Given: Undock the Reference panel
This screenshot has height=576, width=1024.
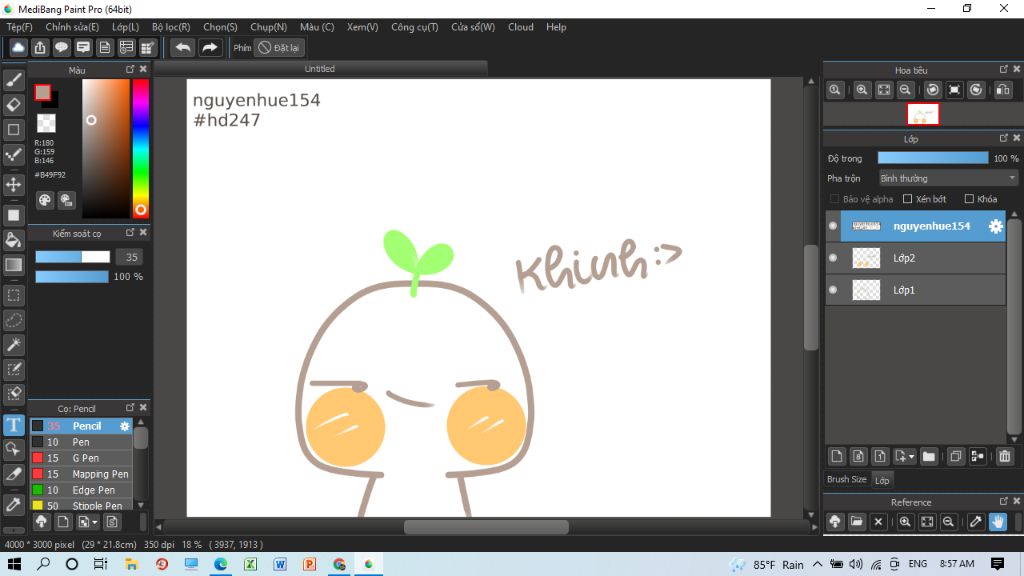Looking at the screenshot, I should [x=1004, y=501].
